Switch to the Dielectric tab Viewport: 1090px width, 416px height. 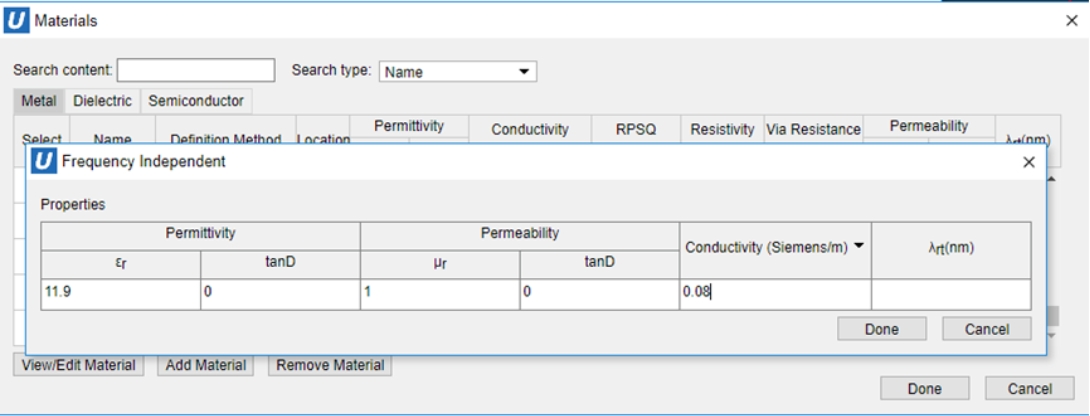click(x=102, y=101)
